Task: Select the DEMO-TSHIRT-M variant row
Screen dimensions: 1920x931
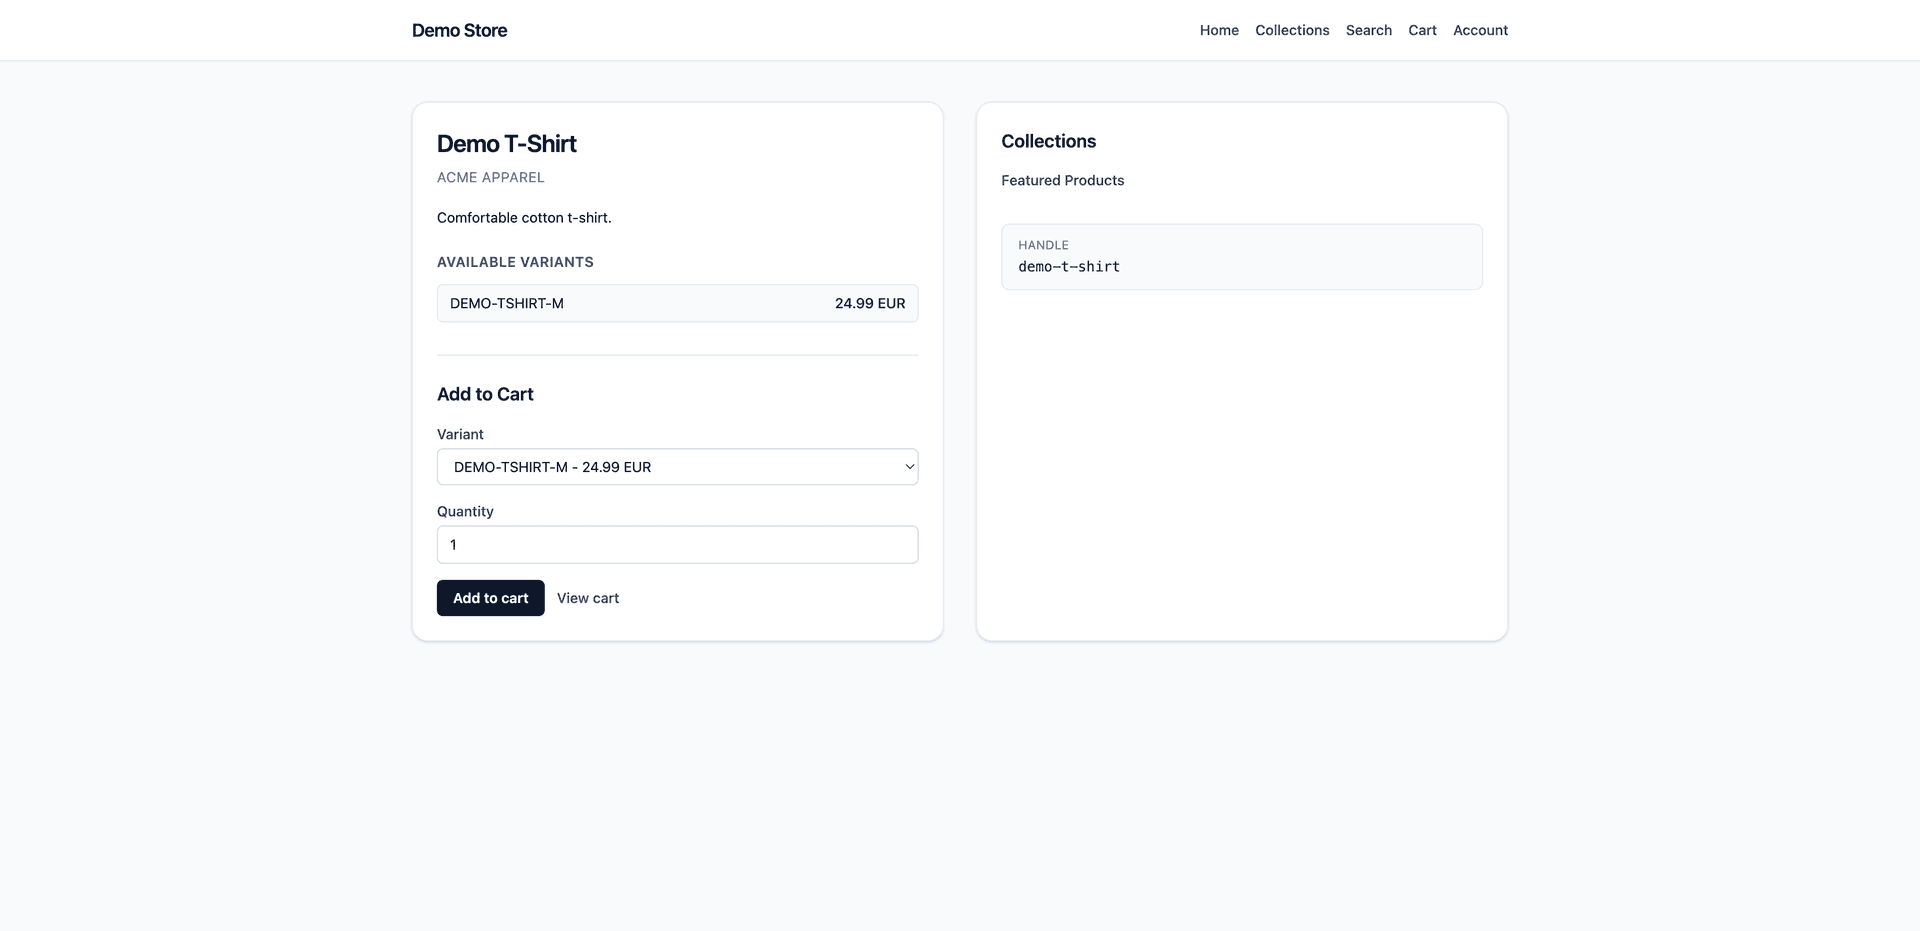Action: point(677,303)
